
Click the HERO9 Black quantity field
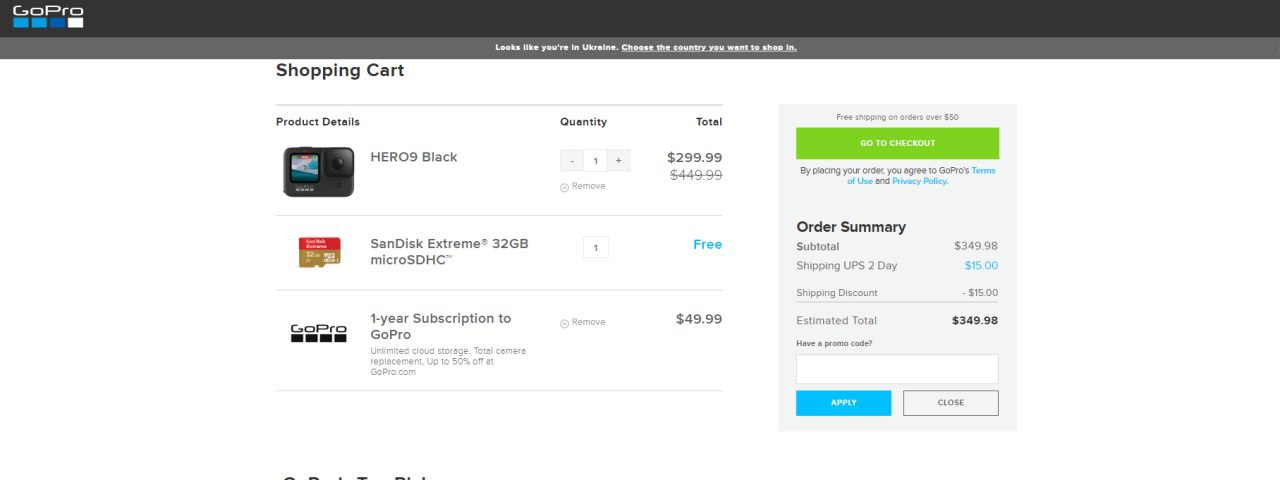tap(595, 161)
